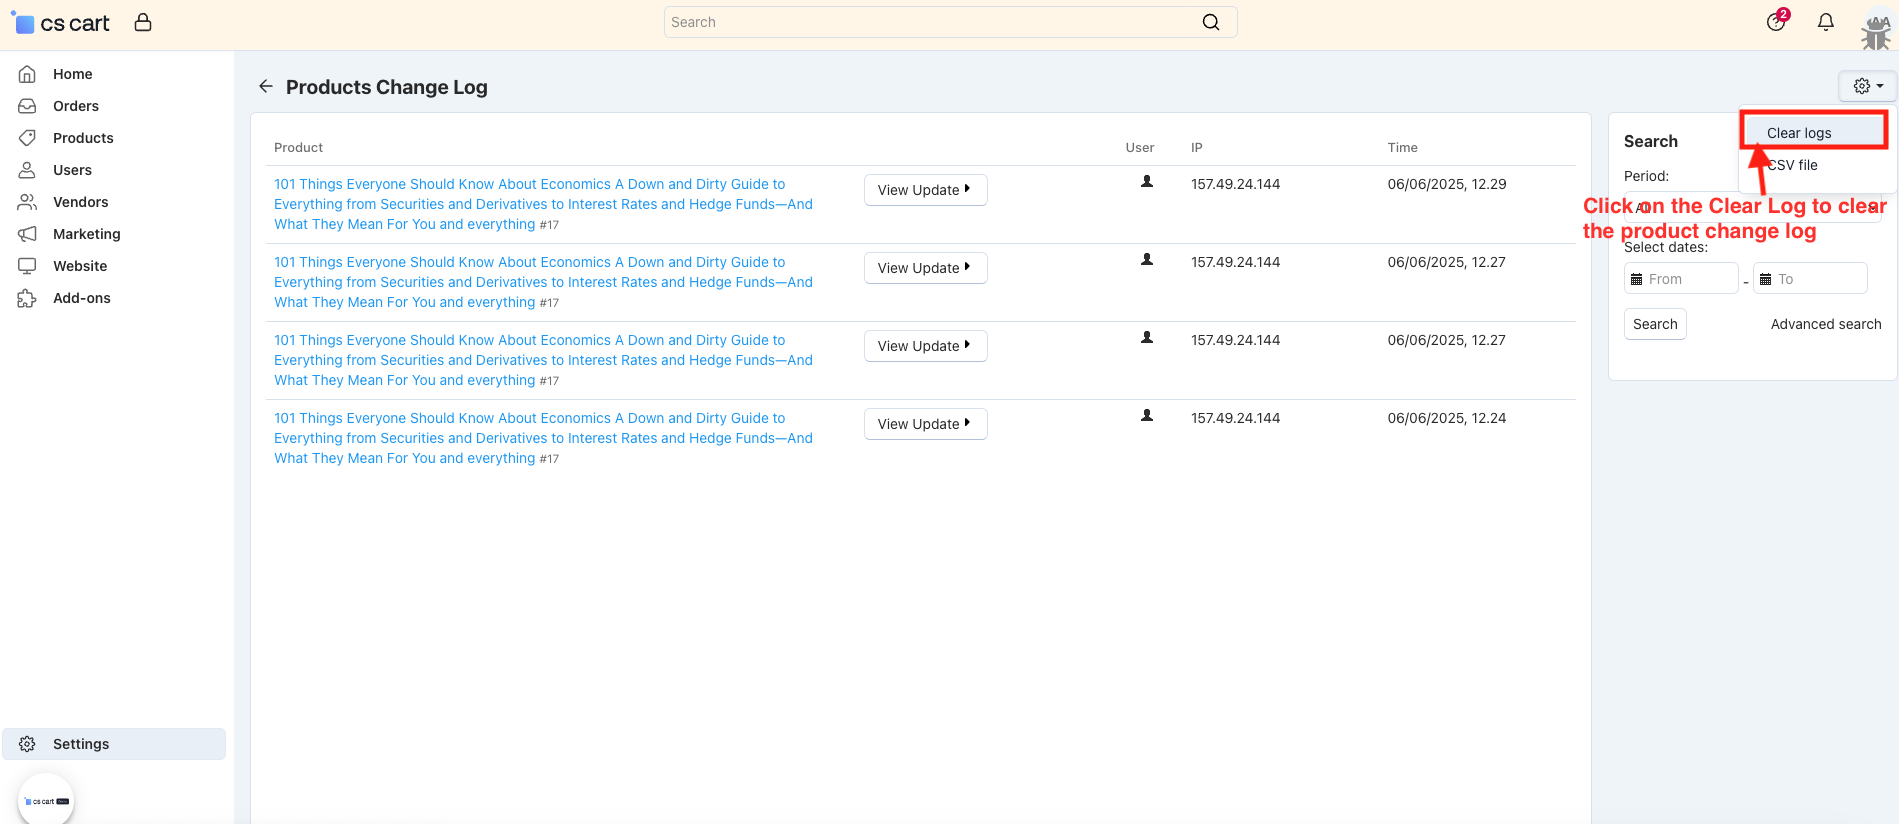Click the Home sidebar icon

[28, 74]
